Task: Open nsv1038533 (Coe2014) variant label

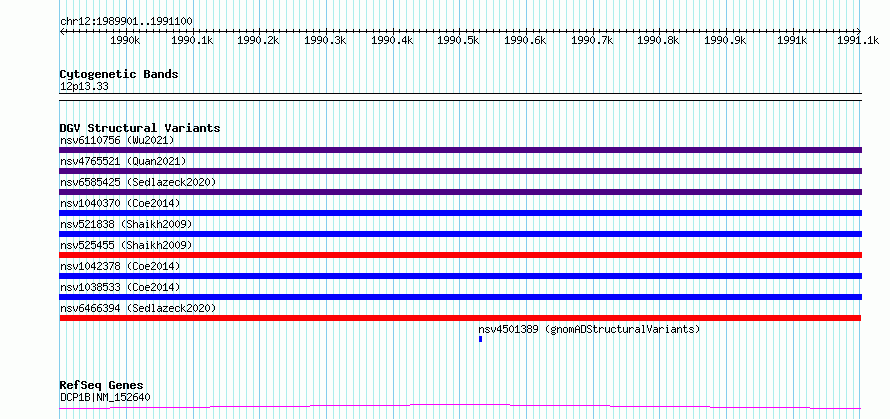Action: pos(120,287)
